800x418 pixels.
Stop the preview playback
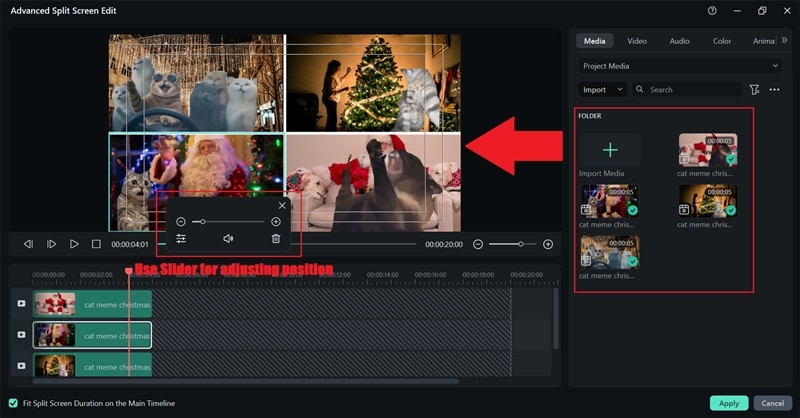[x=96, y=244]
